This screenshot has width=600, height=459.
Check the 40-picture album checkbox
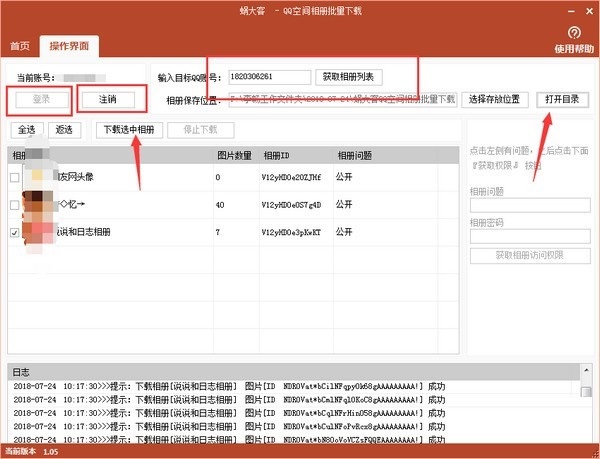[x=15, y=205]
